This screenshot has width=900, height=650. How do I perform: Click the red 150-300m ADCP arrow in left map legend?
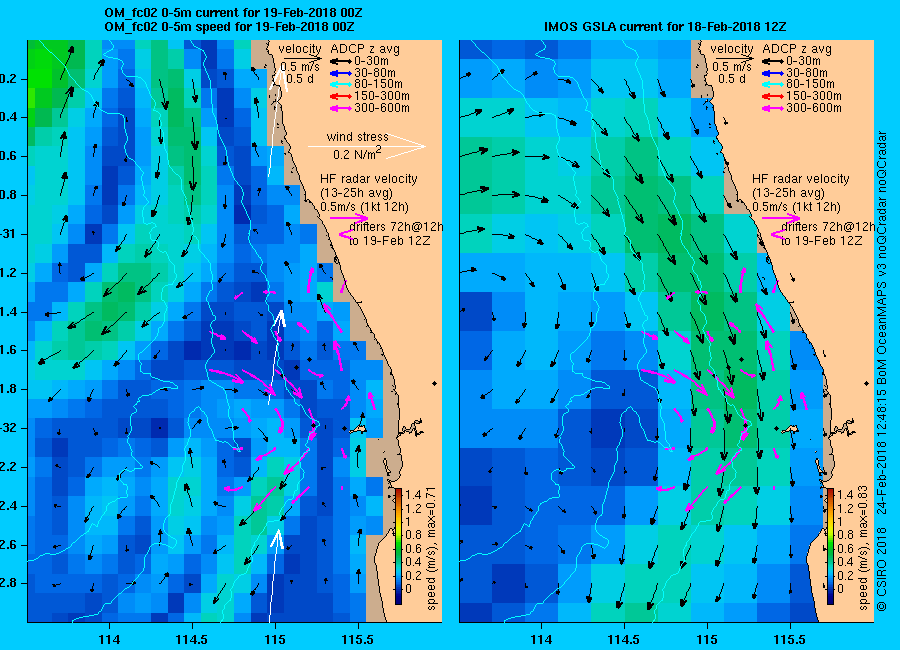(340, 96)
